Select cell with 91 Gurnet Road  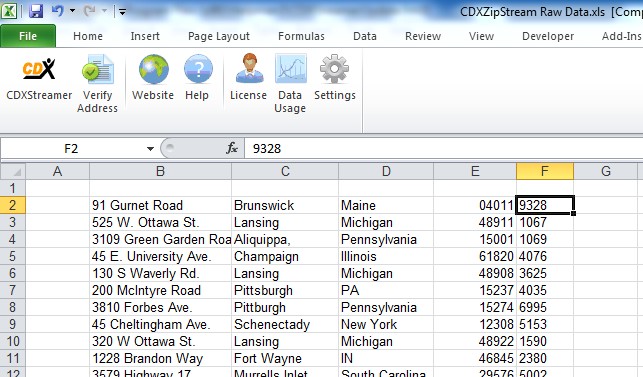160,205
